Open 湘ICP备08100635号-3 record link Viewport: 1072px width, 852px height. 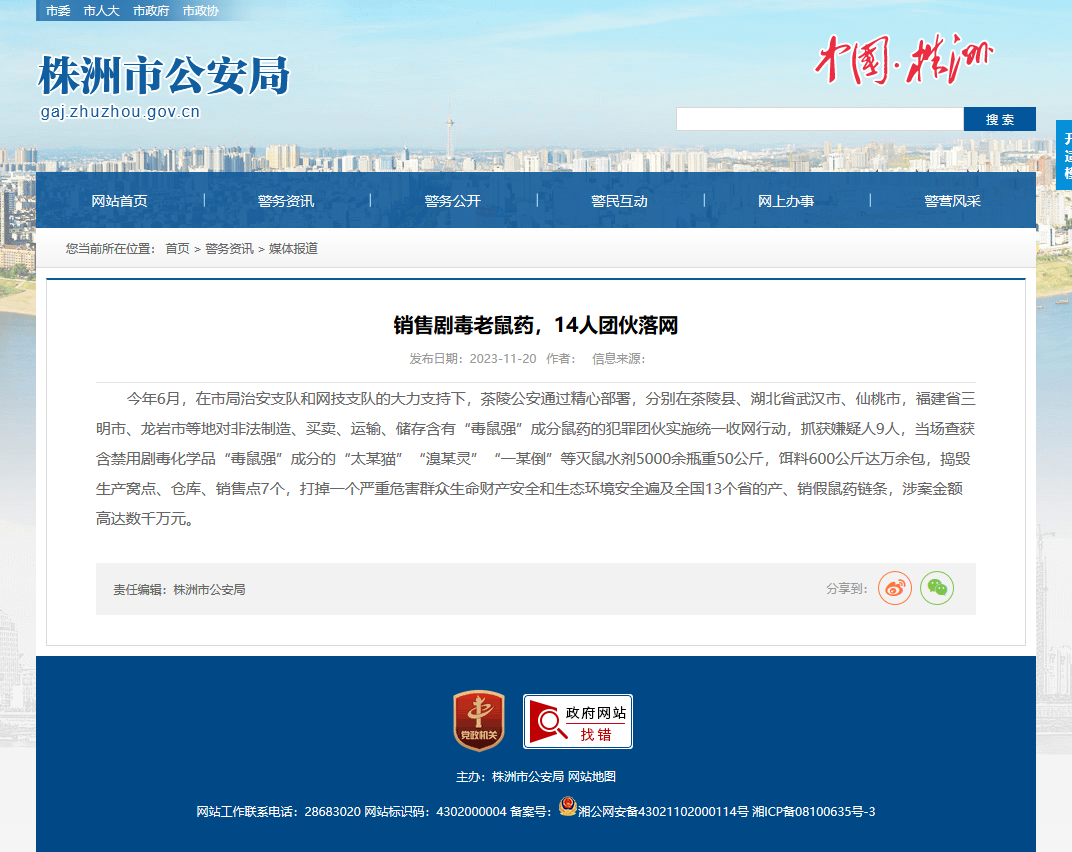814,812
